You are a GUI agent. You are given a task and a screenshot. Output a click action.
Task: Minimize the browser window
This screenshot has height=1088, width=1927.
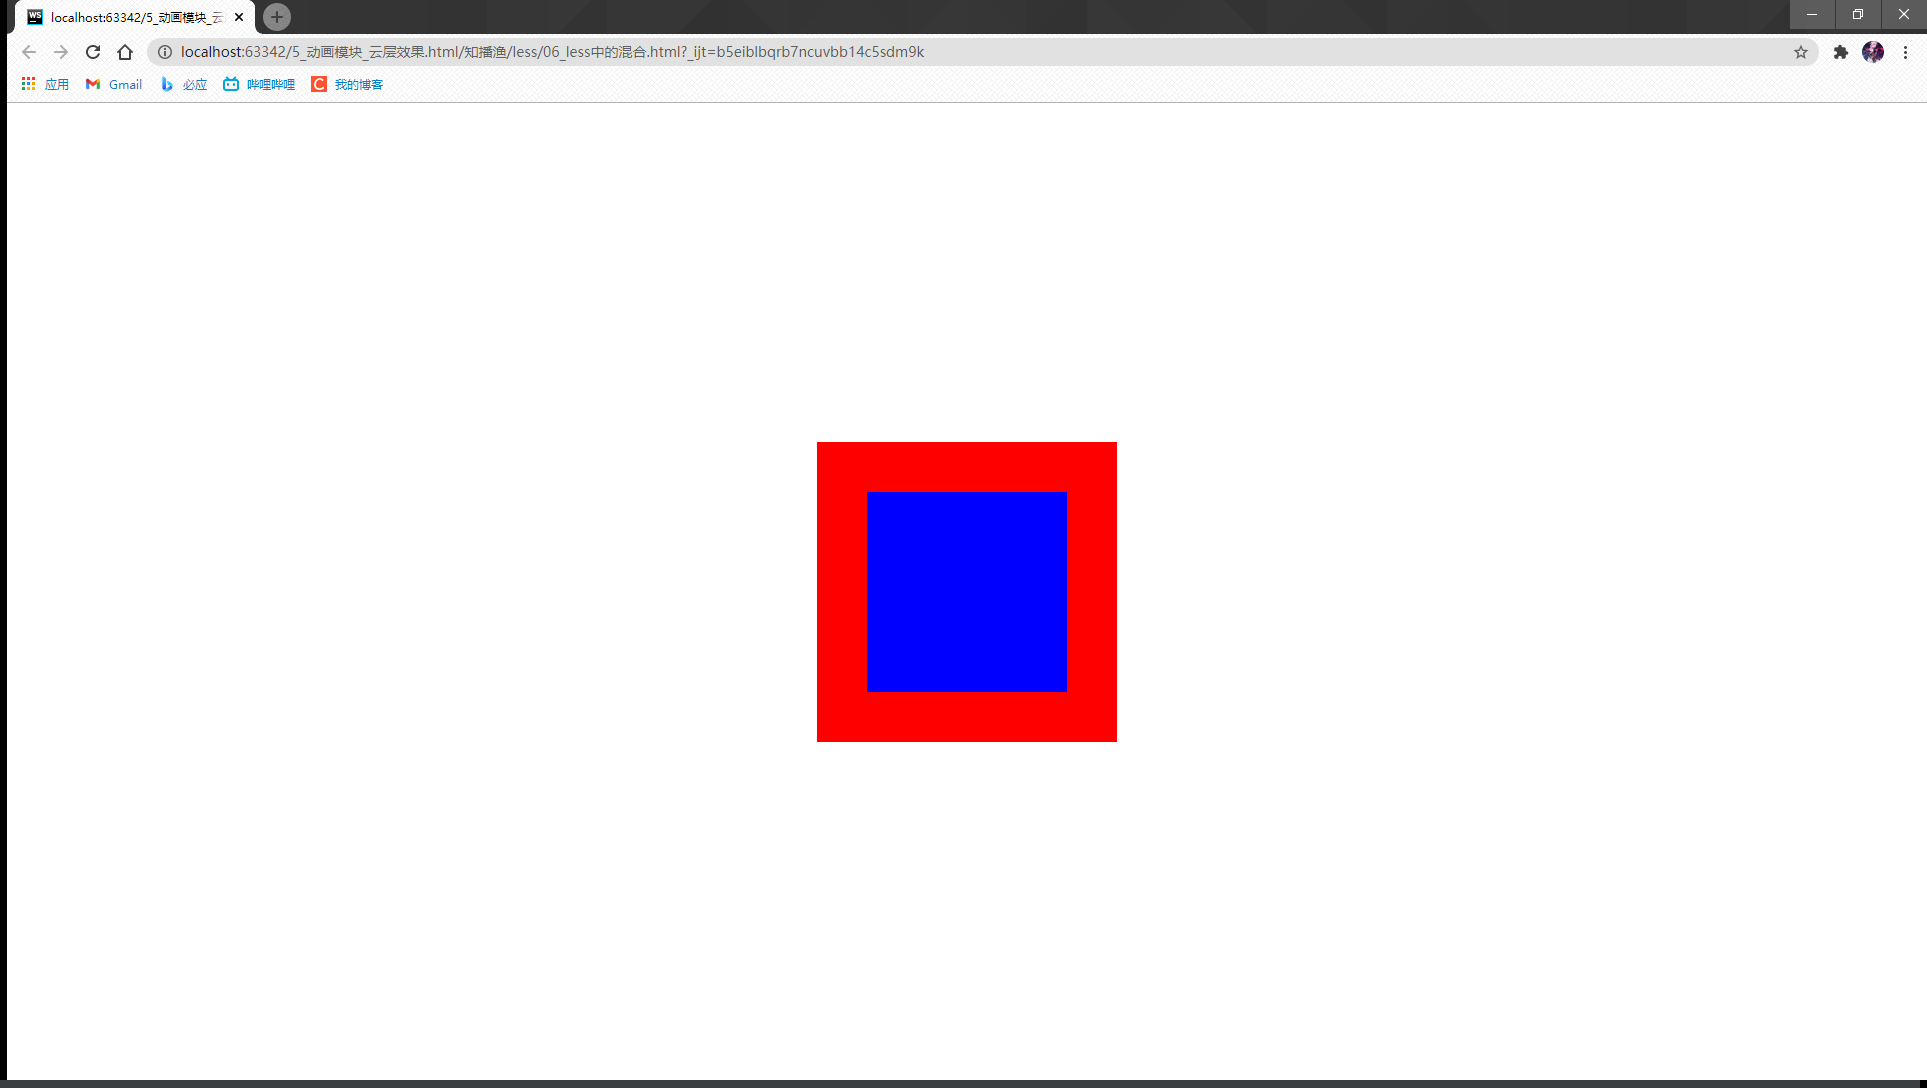pos(1811,14)
